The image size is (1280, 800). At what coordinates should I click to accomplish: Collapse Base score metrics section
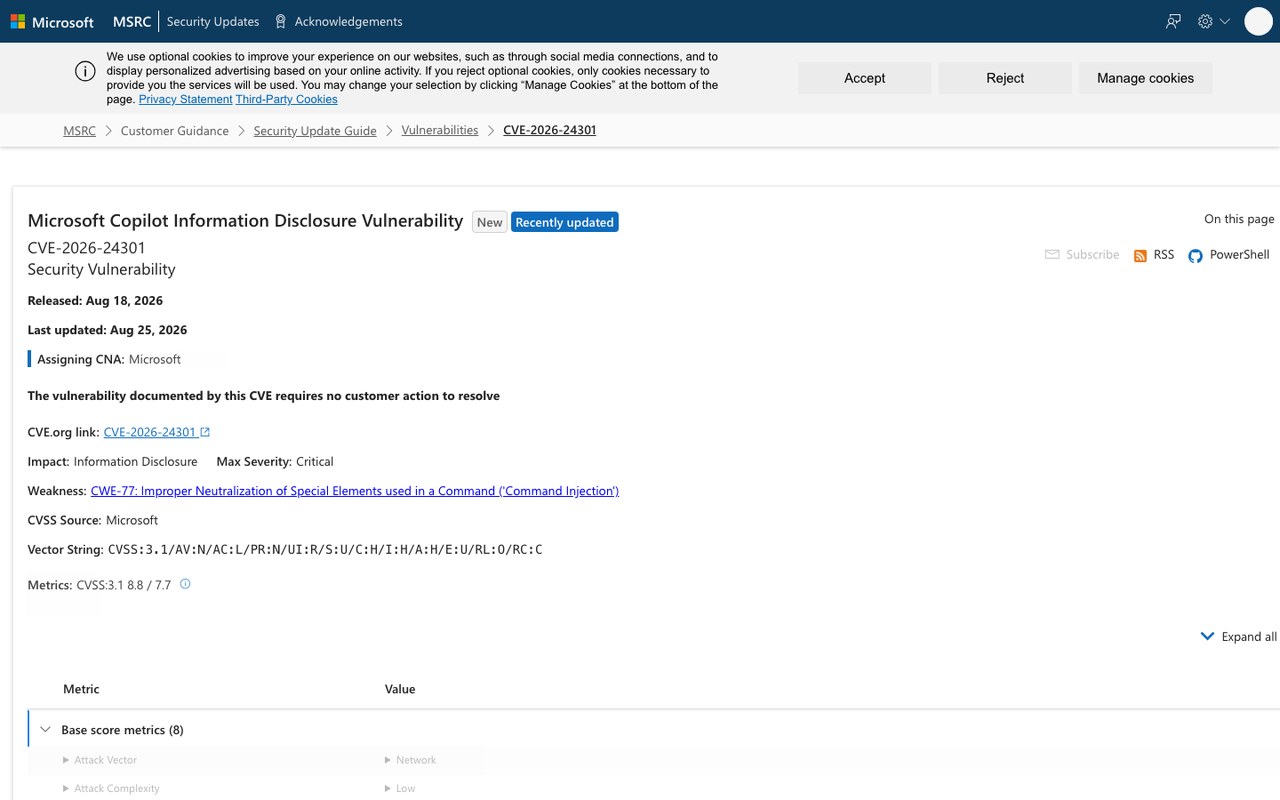click(x=45, y=730)
